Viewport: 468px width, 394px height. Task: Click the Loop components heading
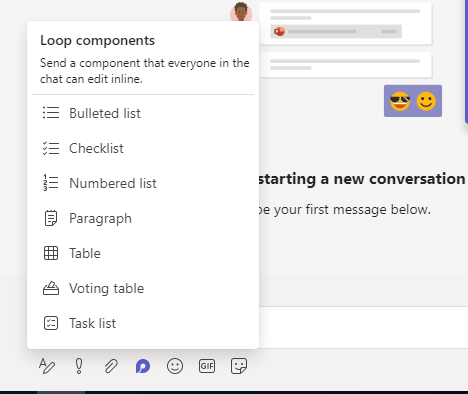coord(97,41)
